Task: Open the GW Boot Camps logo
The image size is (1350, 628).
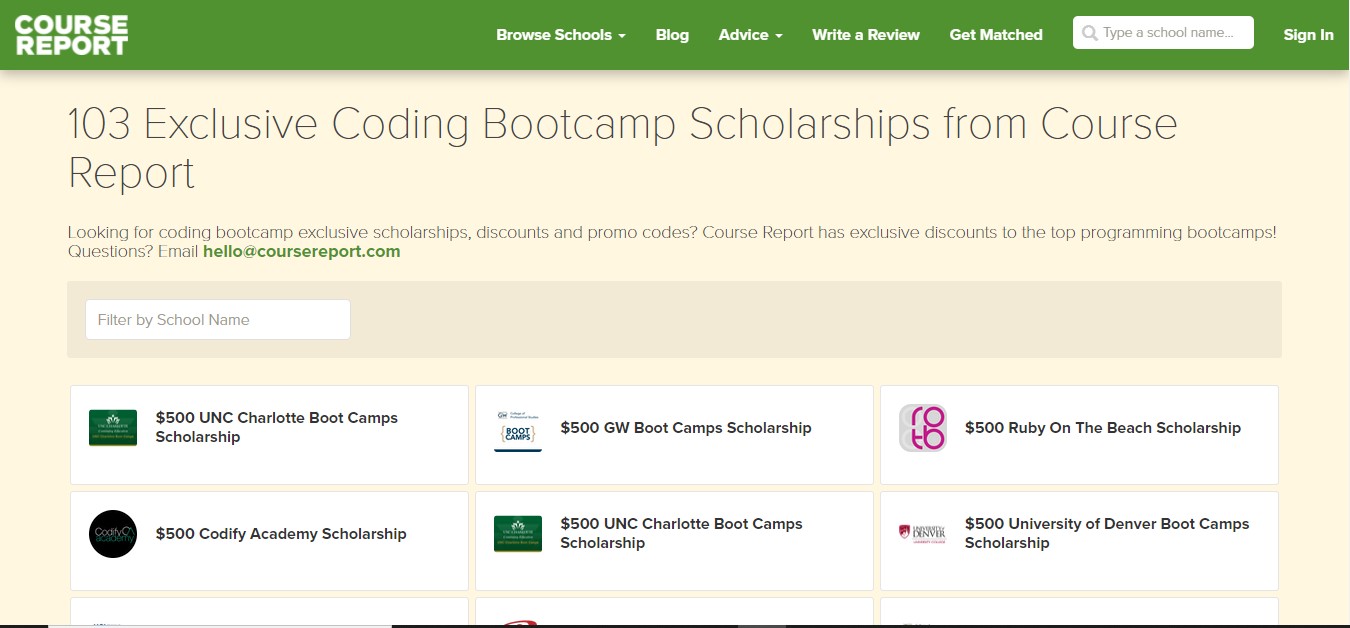Action: (518, 430)
